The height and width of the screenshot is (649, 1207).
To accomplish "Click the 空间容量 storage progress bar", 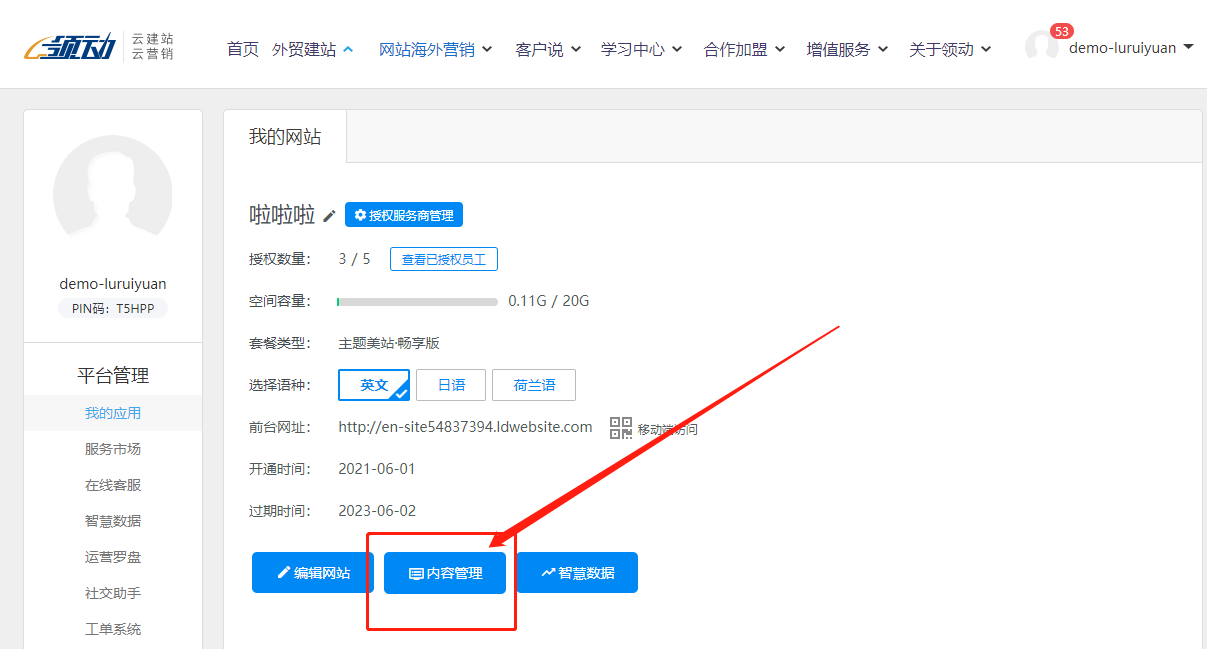I will tap(417, 301).
